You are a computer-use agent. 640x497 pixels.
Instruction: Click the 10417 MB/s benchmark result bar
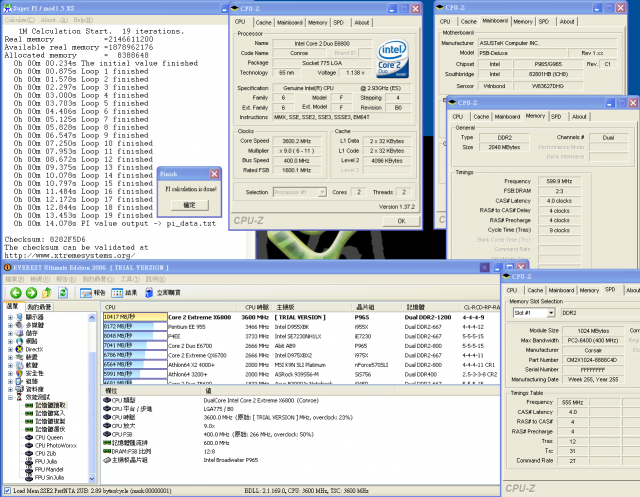(135, 317)
